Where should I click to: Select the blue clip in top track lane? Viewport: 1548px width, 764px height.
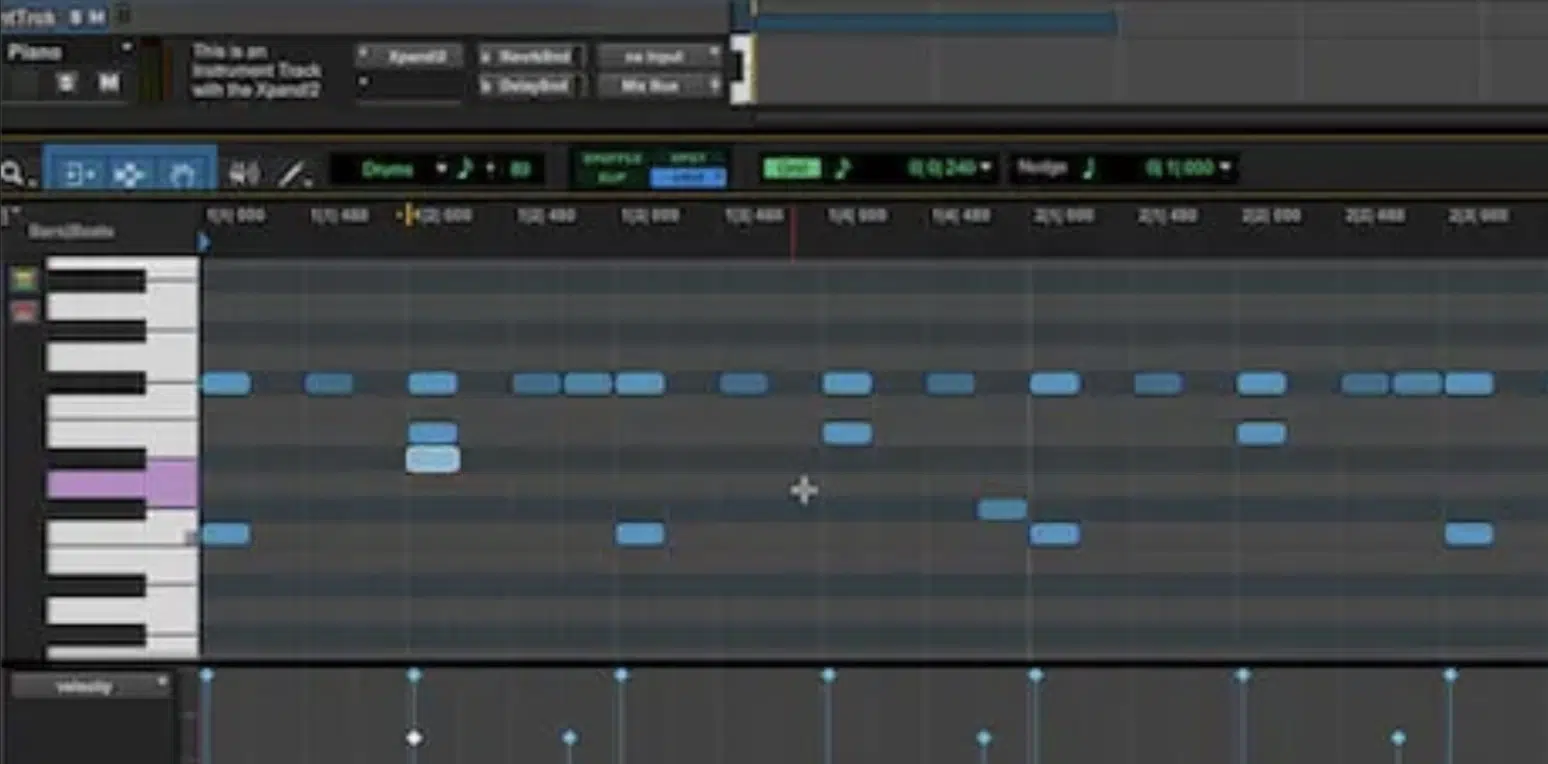pyautogui.click(x=936, y=23)
